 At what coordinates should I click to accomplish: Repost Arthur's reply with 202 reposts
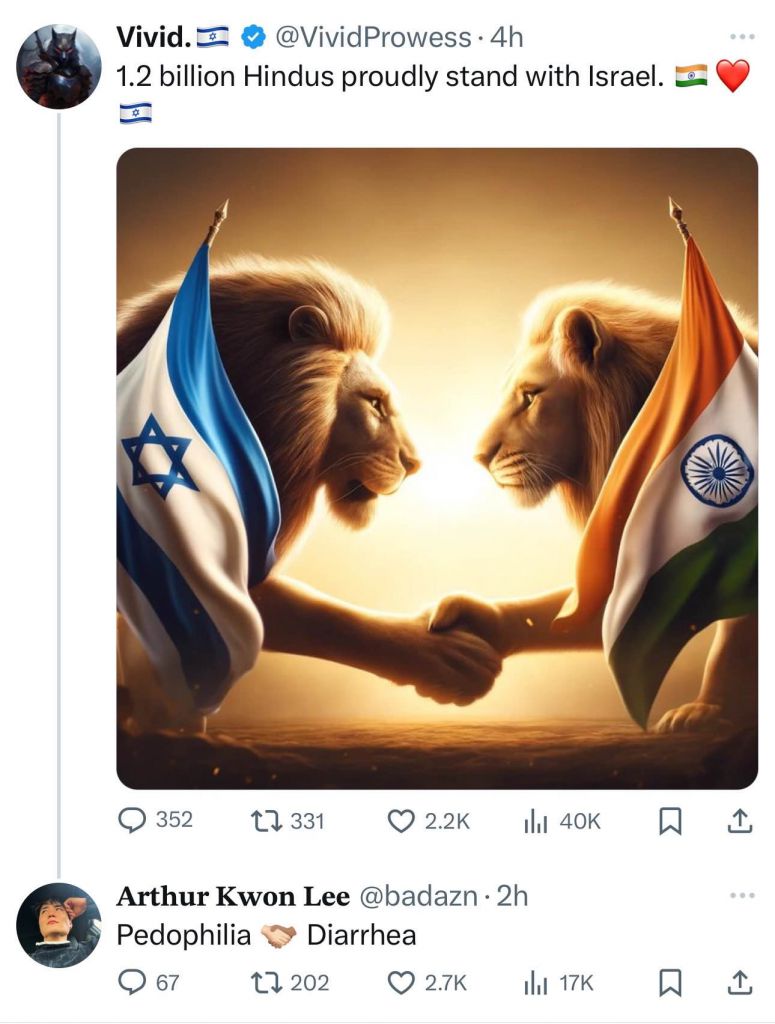(x=266, y=983)
